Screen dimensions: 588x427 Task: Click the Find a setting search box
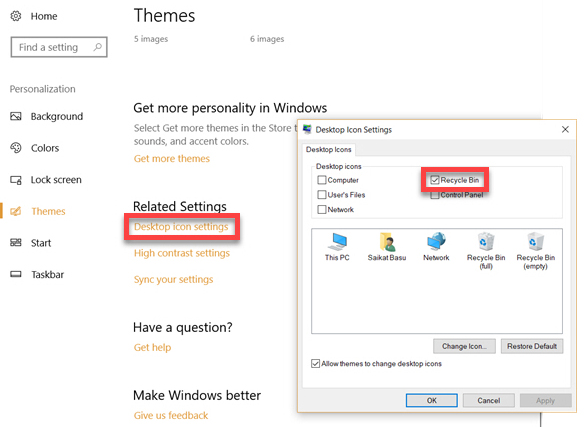click(59, 47)
